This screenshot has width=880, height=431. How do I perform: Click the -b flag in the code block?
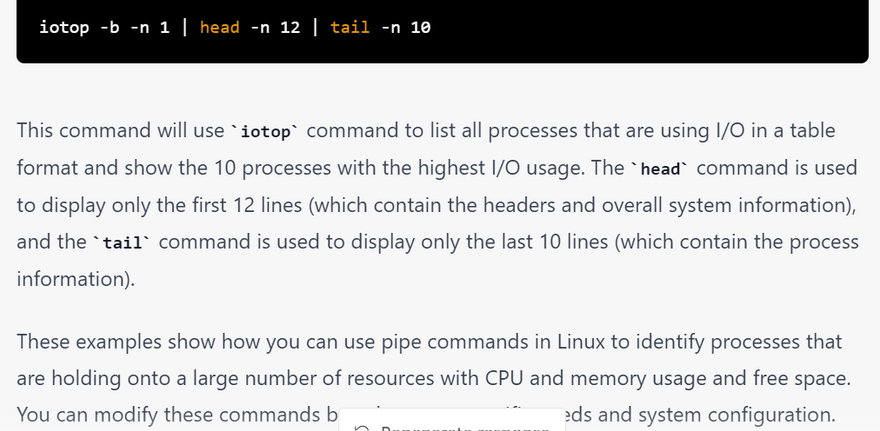coord(108,27)
